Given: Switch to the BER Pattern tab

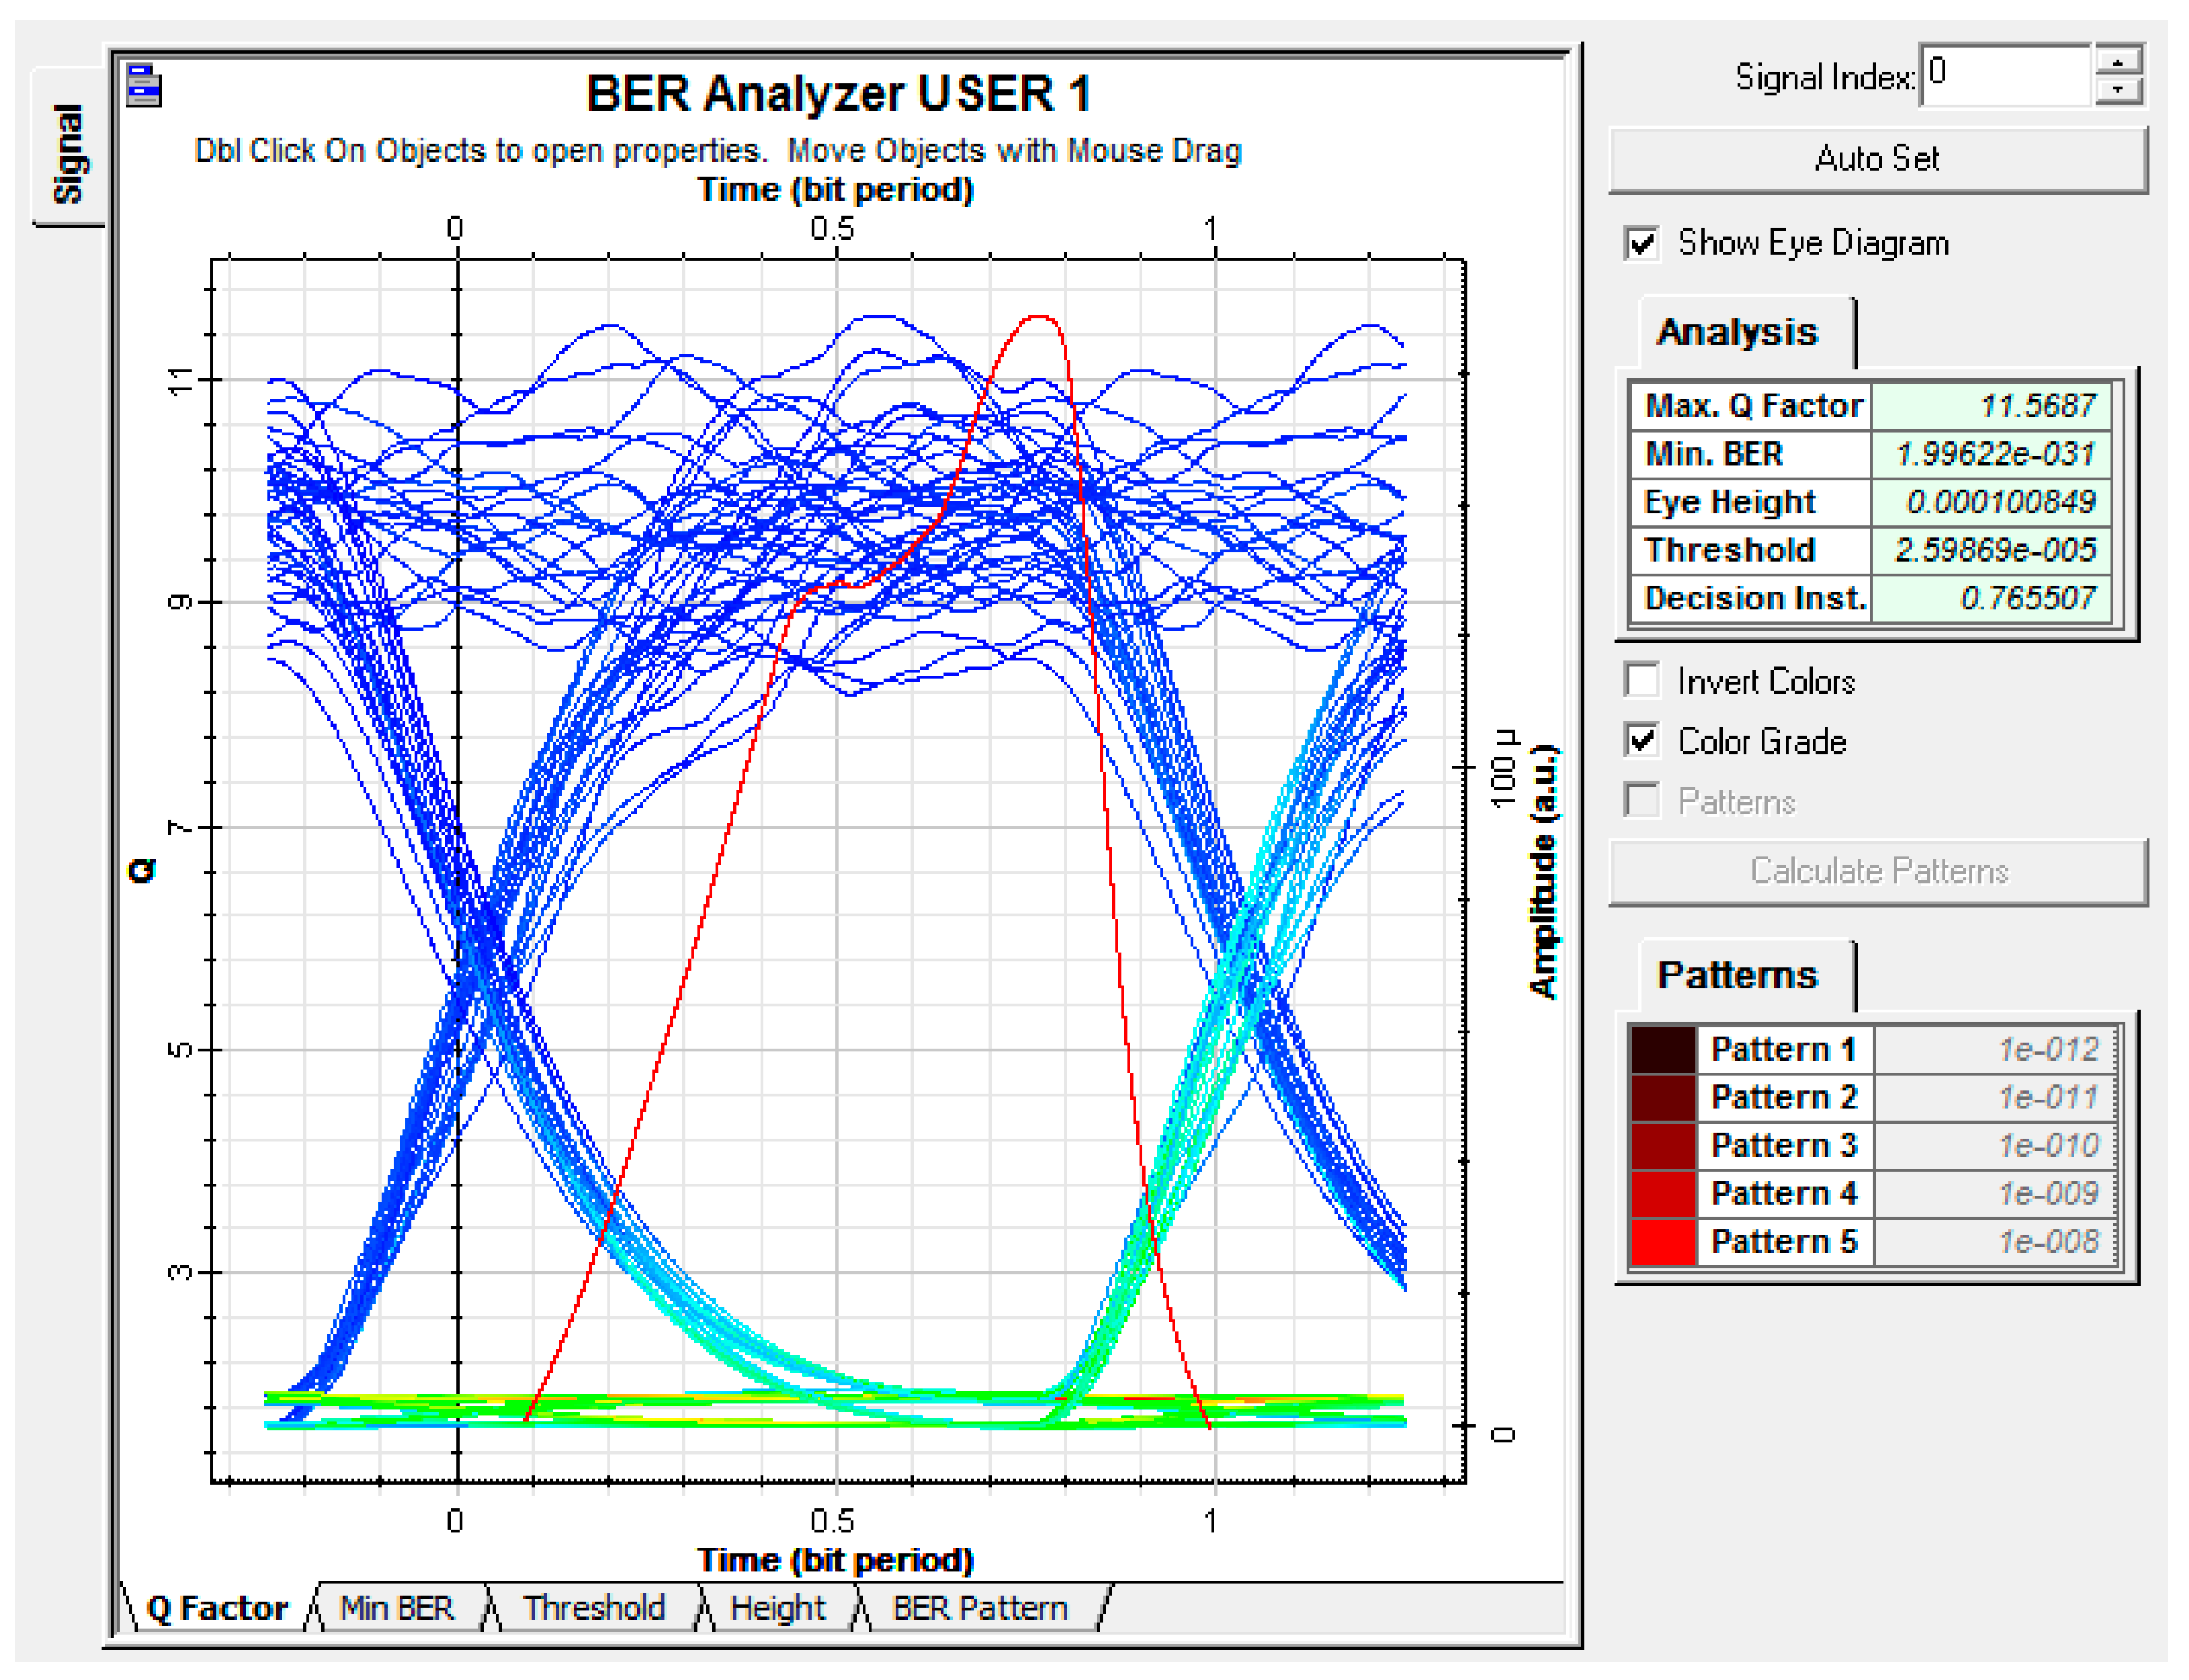Looking at the screenshot, I should pos(979,1607).
